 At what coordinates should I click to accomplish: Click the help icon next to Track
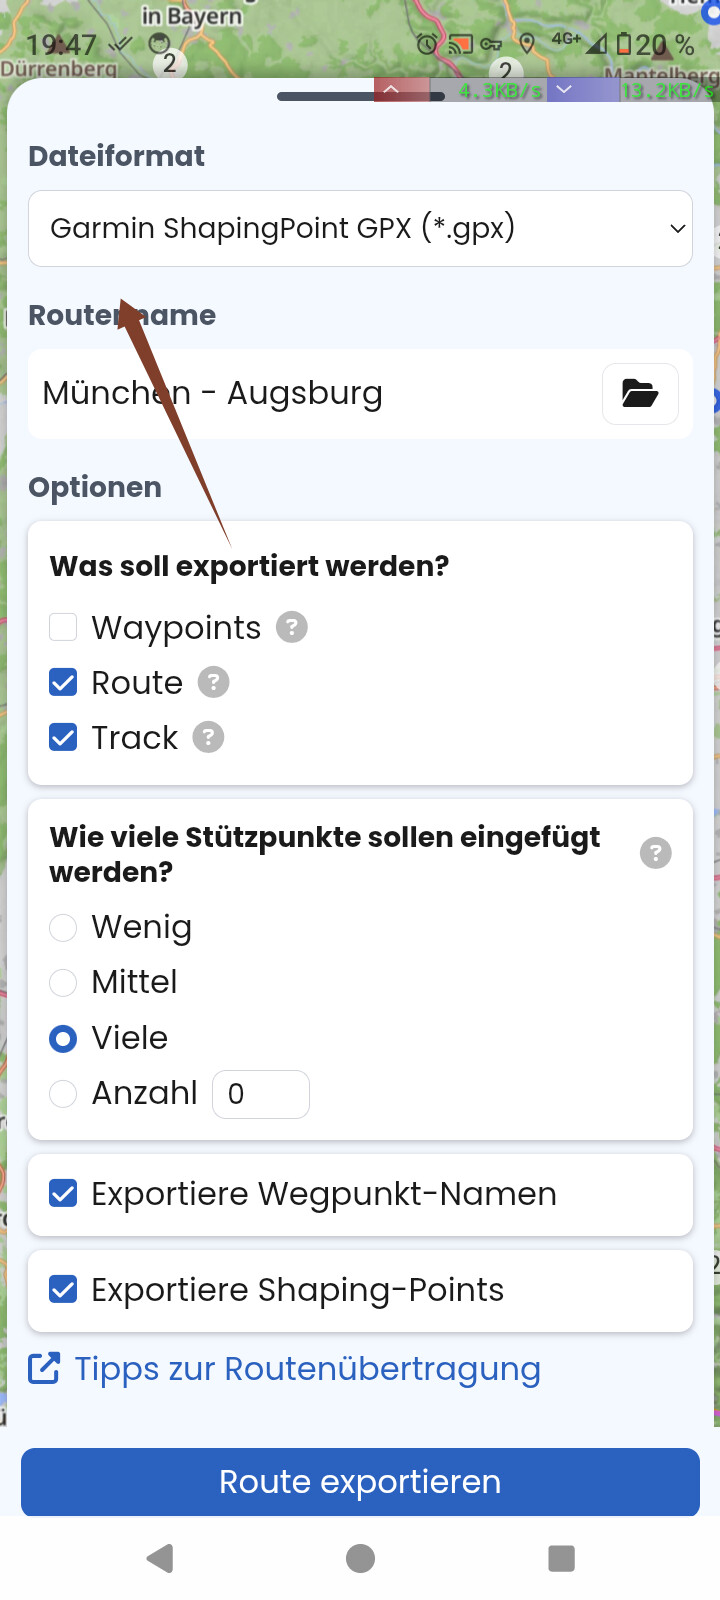(208, 738)
